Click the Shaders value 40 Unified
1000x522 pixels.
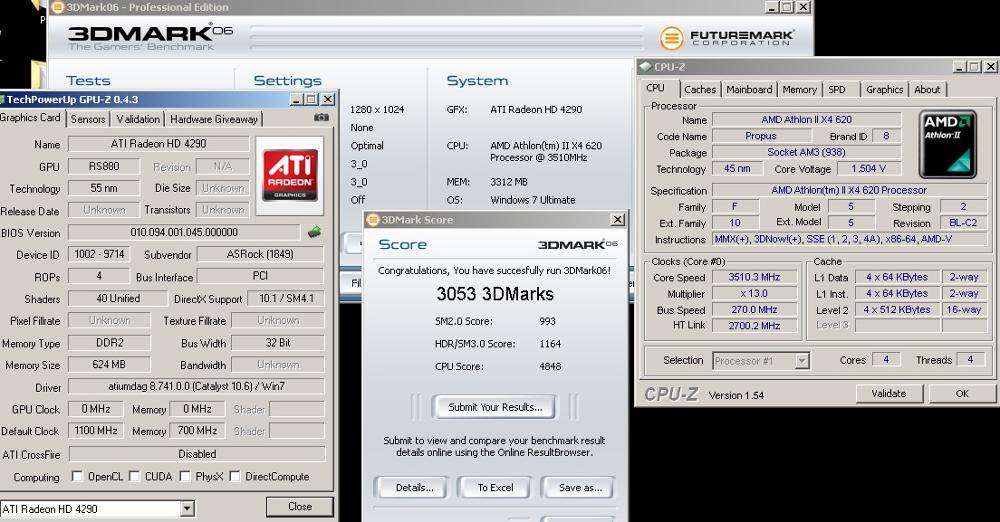pyautogui.click(x=118, y=299)
